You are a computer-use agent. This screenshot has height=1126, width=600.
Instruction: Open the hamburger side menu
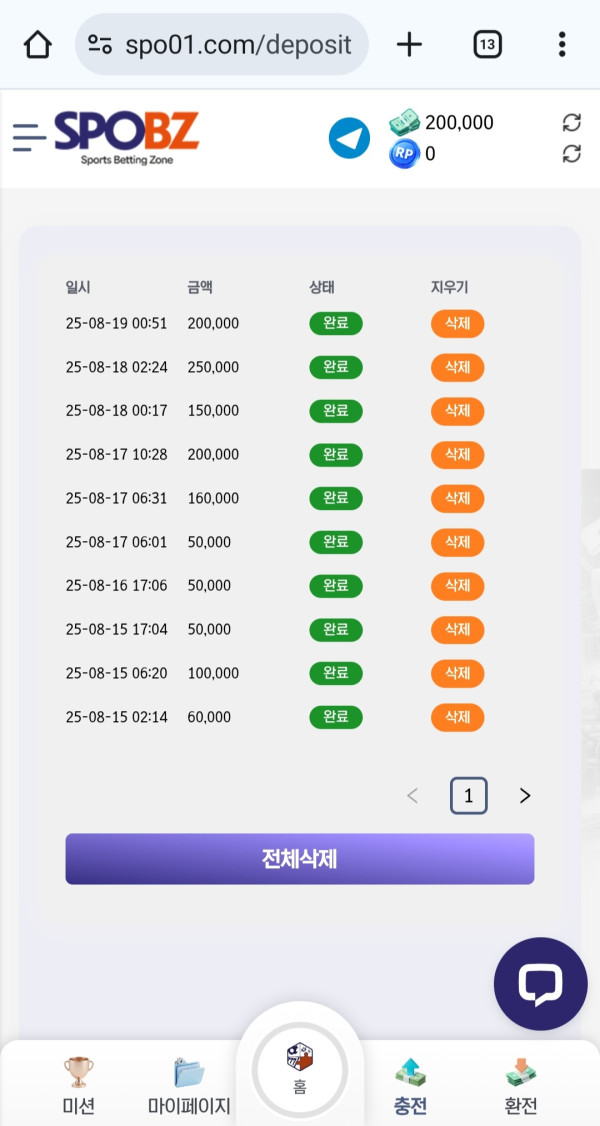[29, 137]
